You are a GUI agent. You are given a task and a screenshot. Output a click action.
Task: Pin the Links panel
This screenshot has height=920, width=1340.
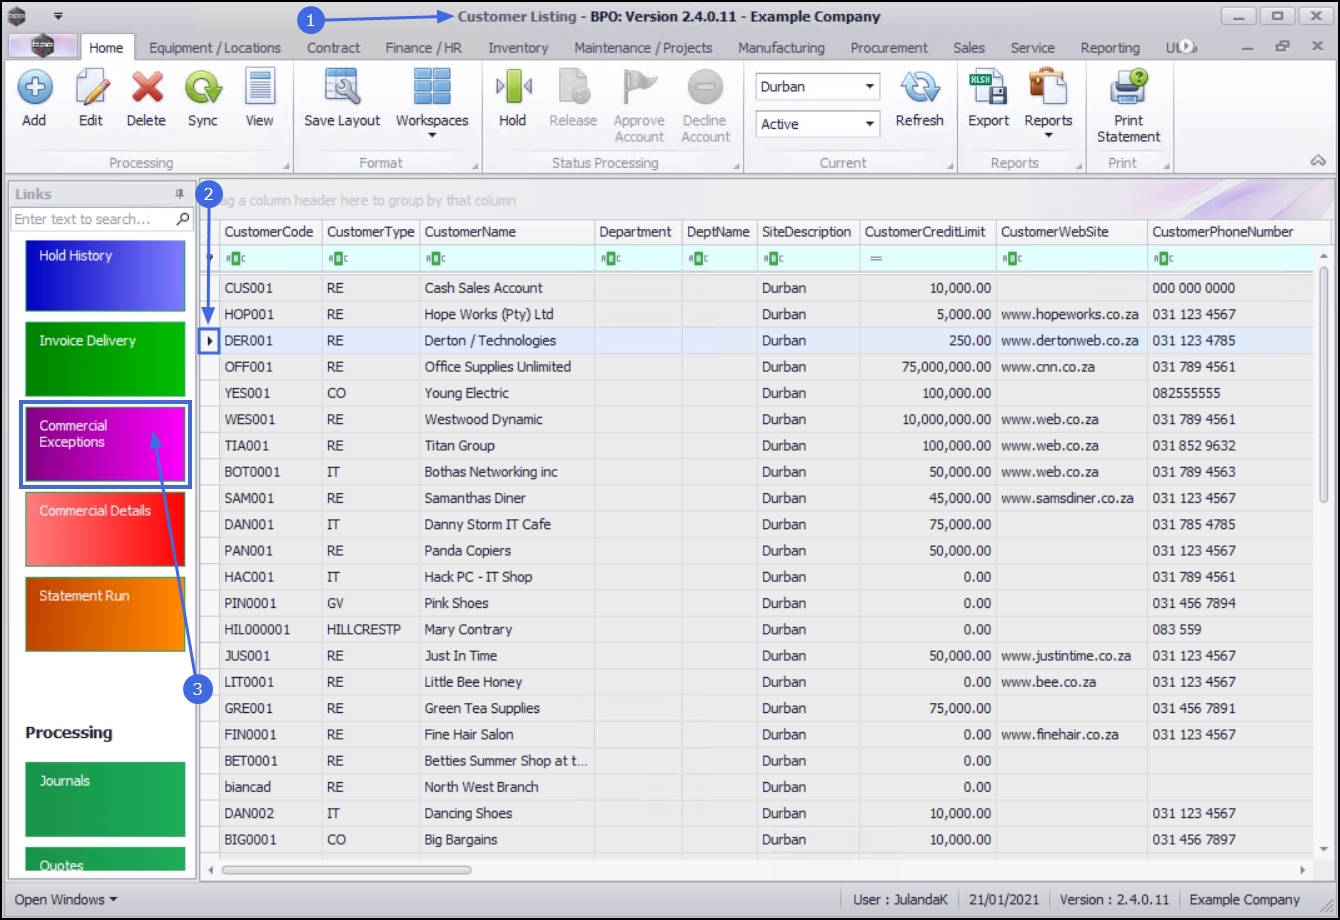click(x=180, y=194)
